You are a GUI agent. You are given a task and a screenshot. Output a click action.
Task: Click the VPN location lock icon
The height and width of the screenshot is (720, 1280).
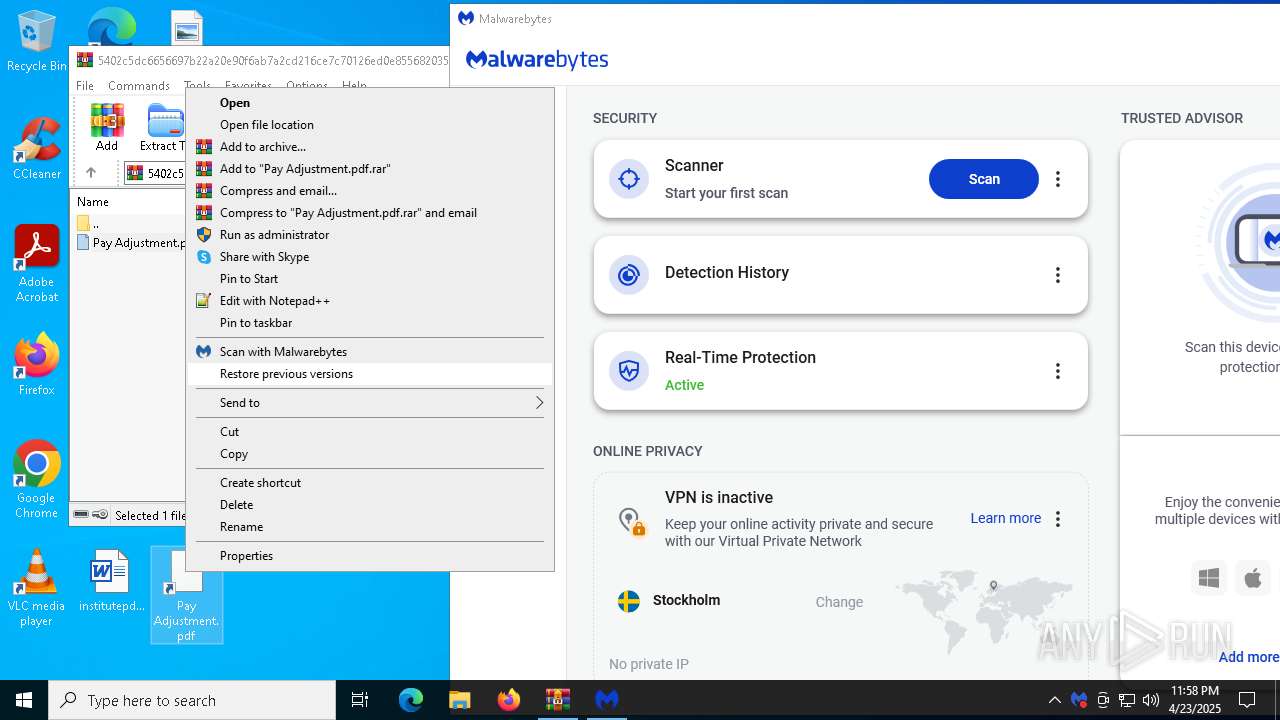tap(631, 521)
